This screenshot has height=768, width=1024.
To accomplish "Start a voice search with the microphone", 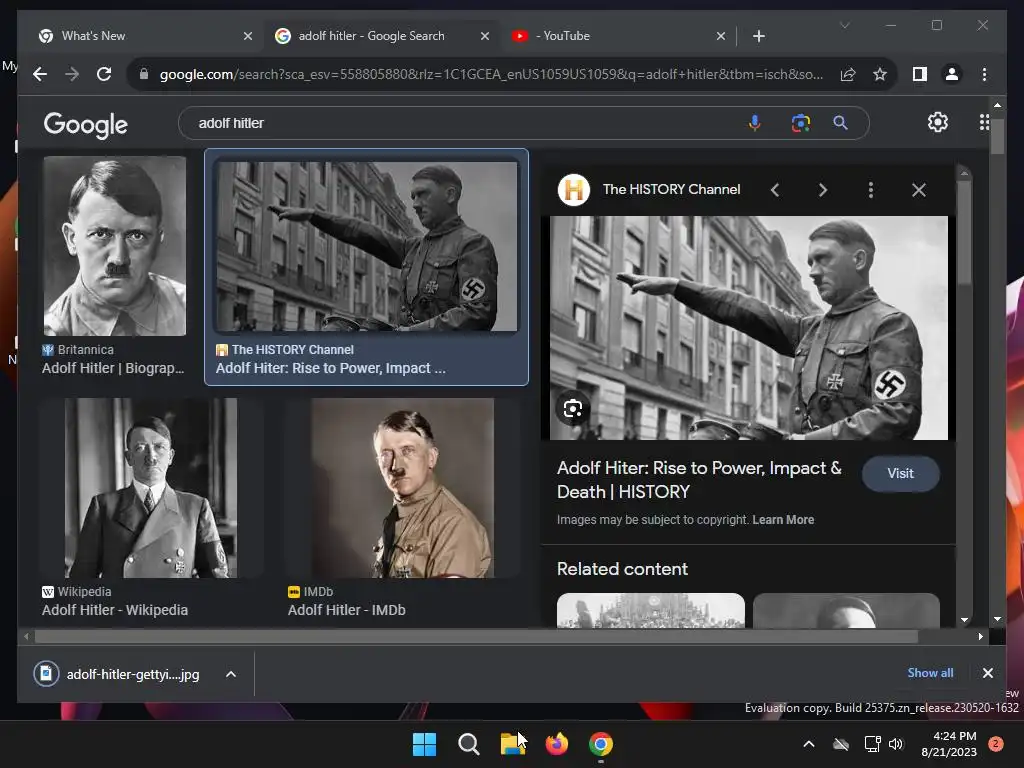I will click(x=754, y=123).
